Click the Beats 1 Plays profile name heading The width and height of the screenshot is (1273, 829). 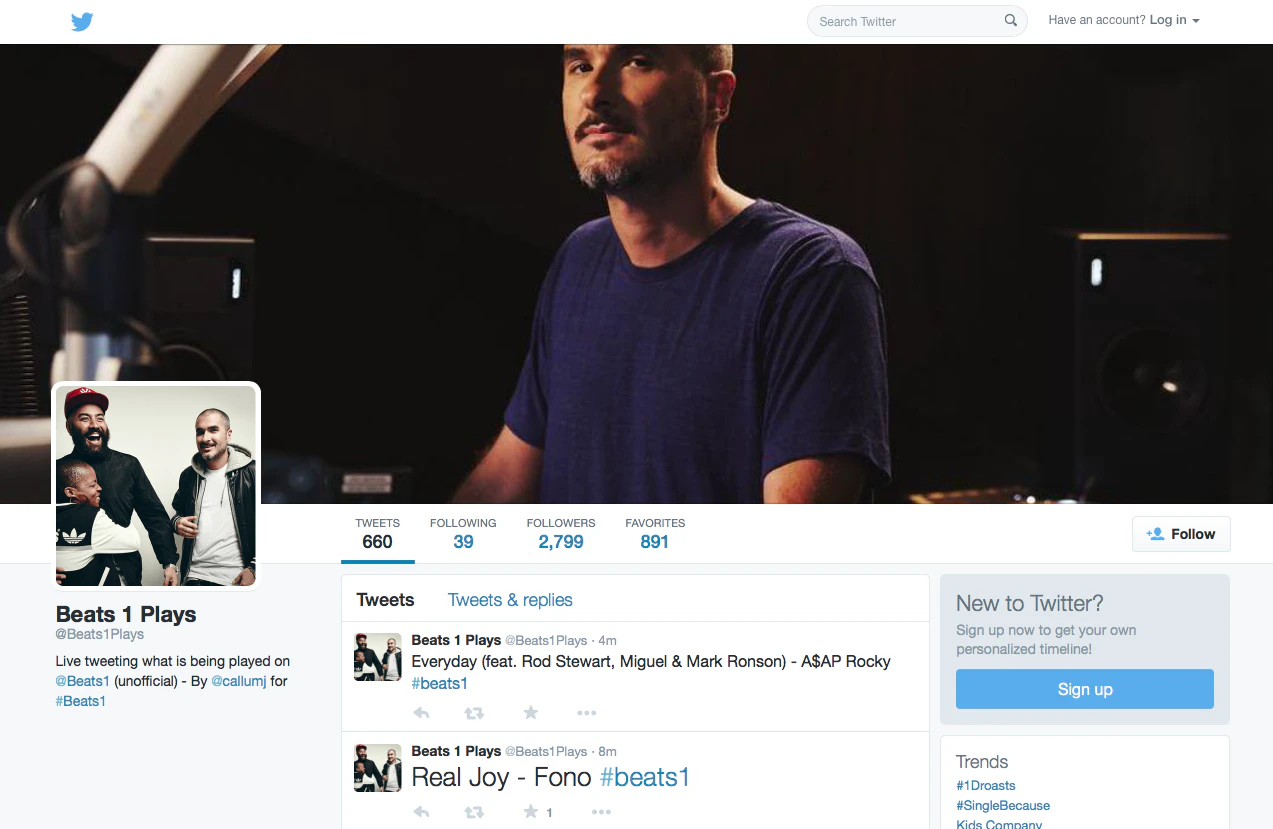[x=126, y=614]
